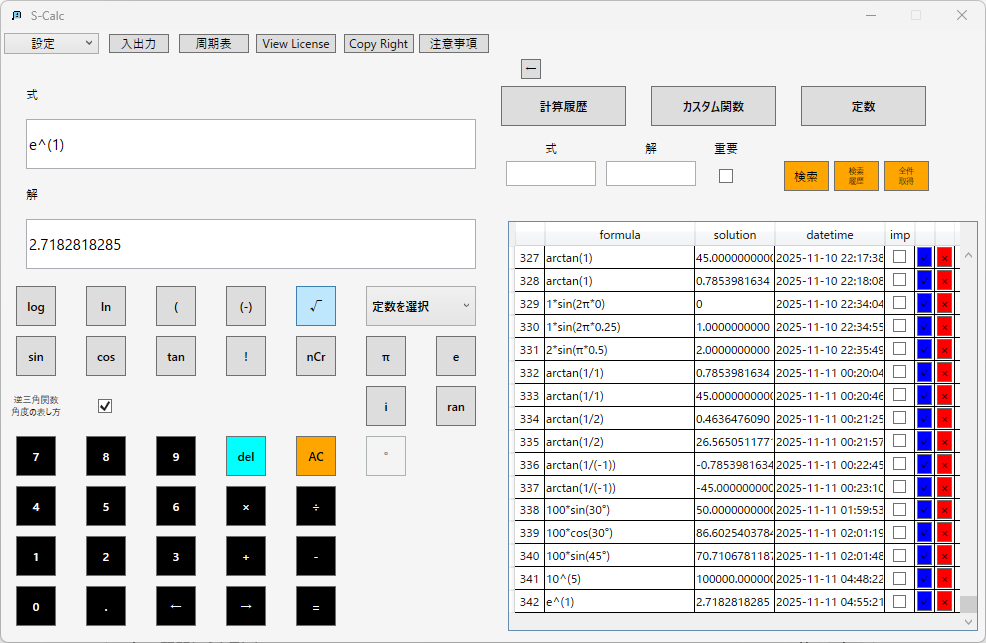Collapse the history panel with the minus button
986x643 pixels.
[x=531, y=68]
